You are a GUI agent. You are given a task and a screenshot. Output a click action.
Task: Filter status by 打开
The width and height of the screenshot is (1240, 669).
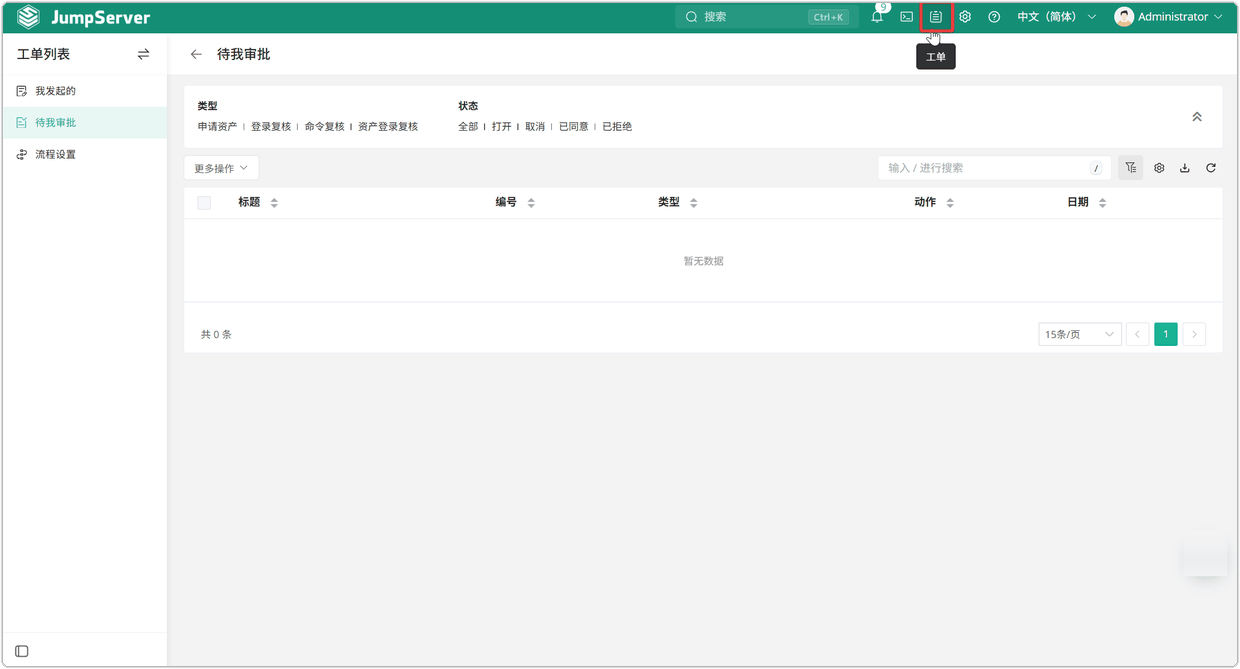[502, 127]
